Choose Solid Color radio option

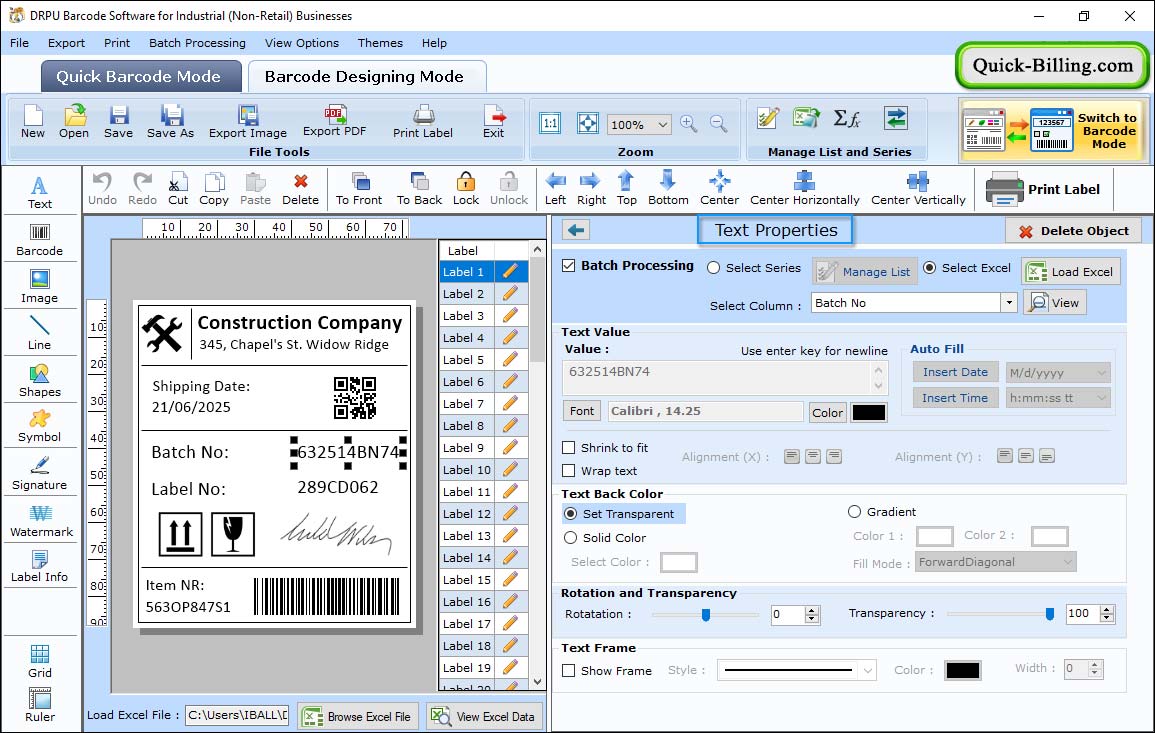click(x=571, y=538)
